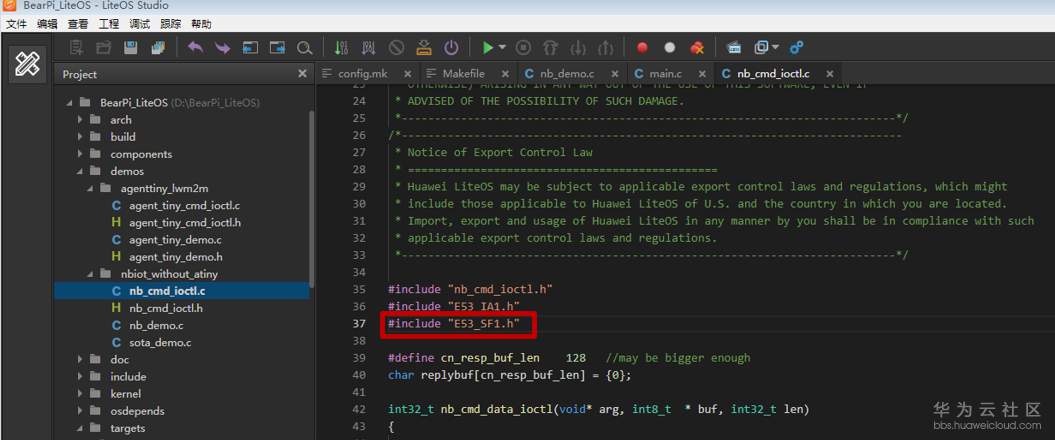The width and height of the screenshot is (1055, 440).
Task: Expand the include folder
Action: pos(80,377)
